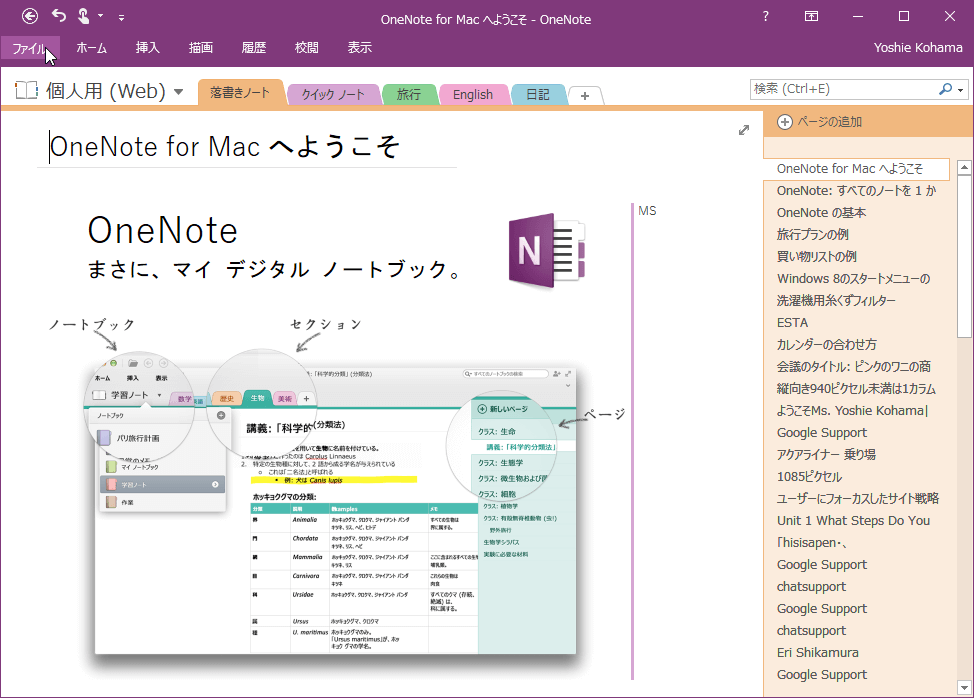Select the 日記 section tab
The image size is (974, 698).
tap(538, 94)
